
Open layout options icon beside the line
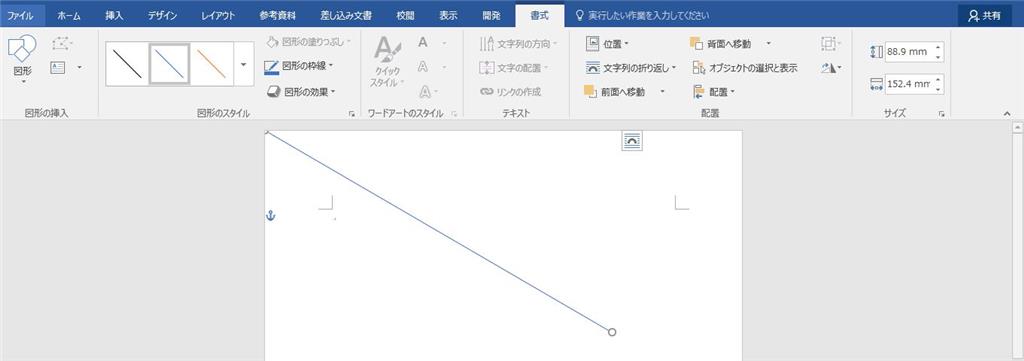coord(632,140)
